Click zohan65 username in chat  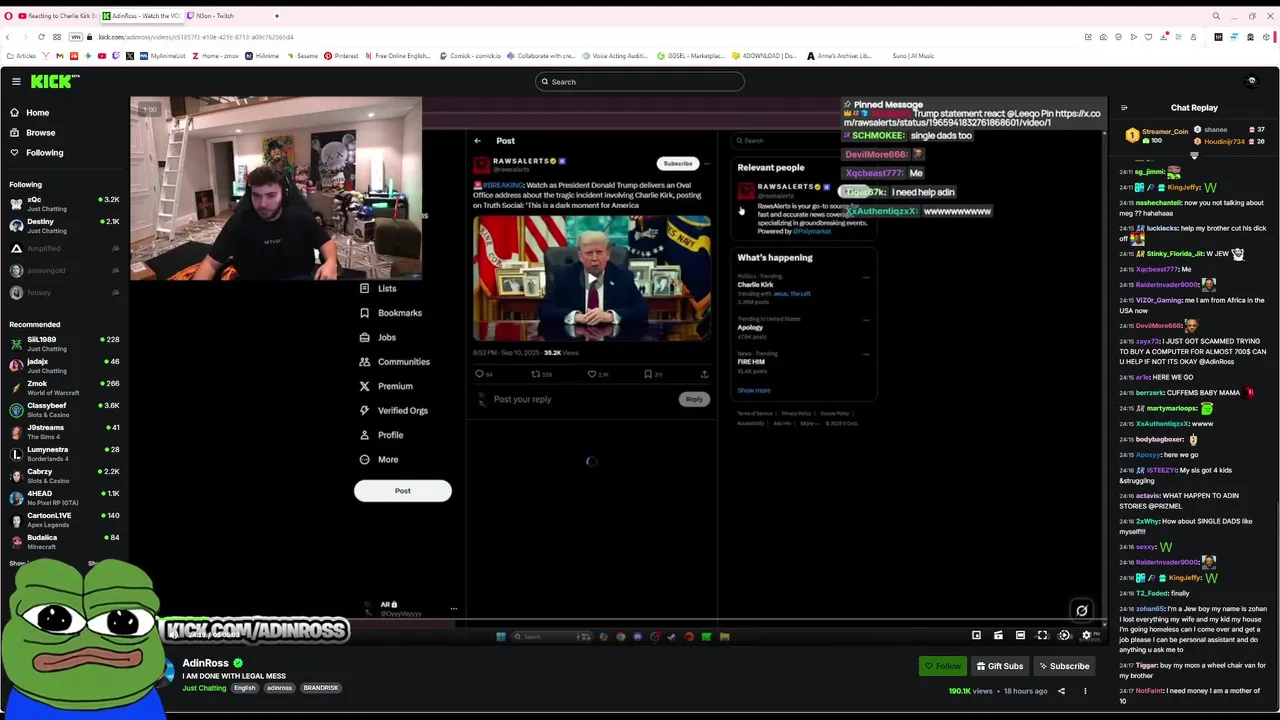(1150, 609)
